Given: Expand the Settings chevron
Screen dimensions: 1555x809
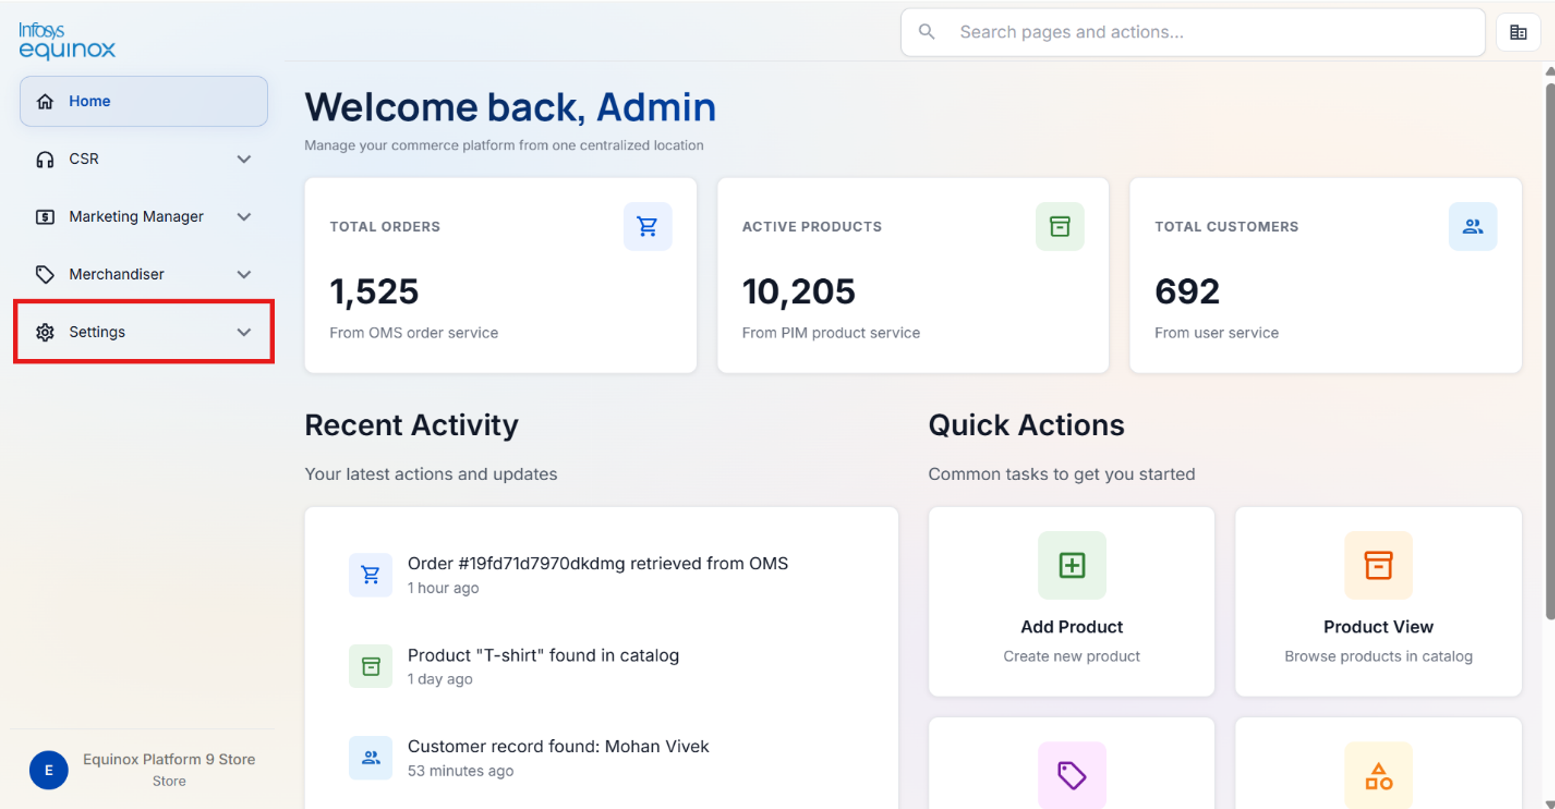Looking at the screenshot, I should coord(244,332).
